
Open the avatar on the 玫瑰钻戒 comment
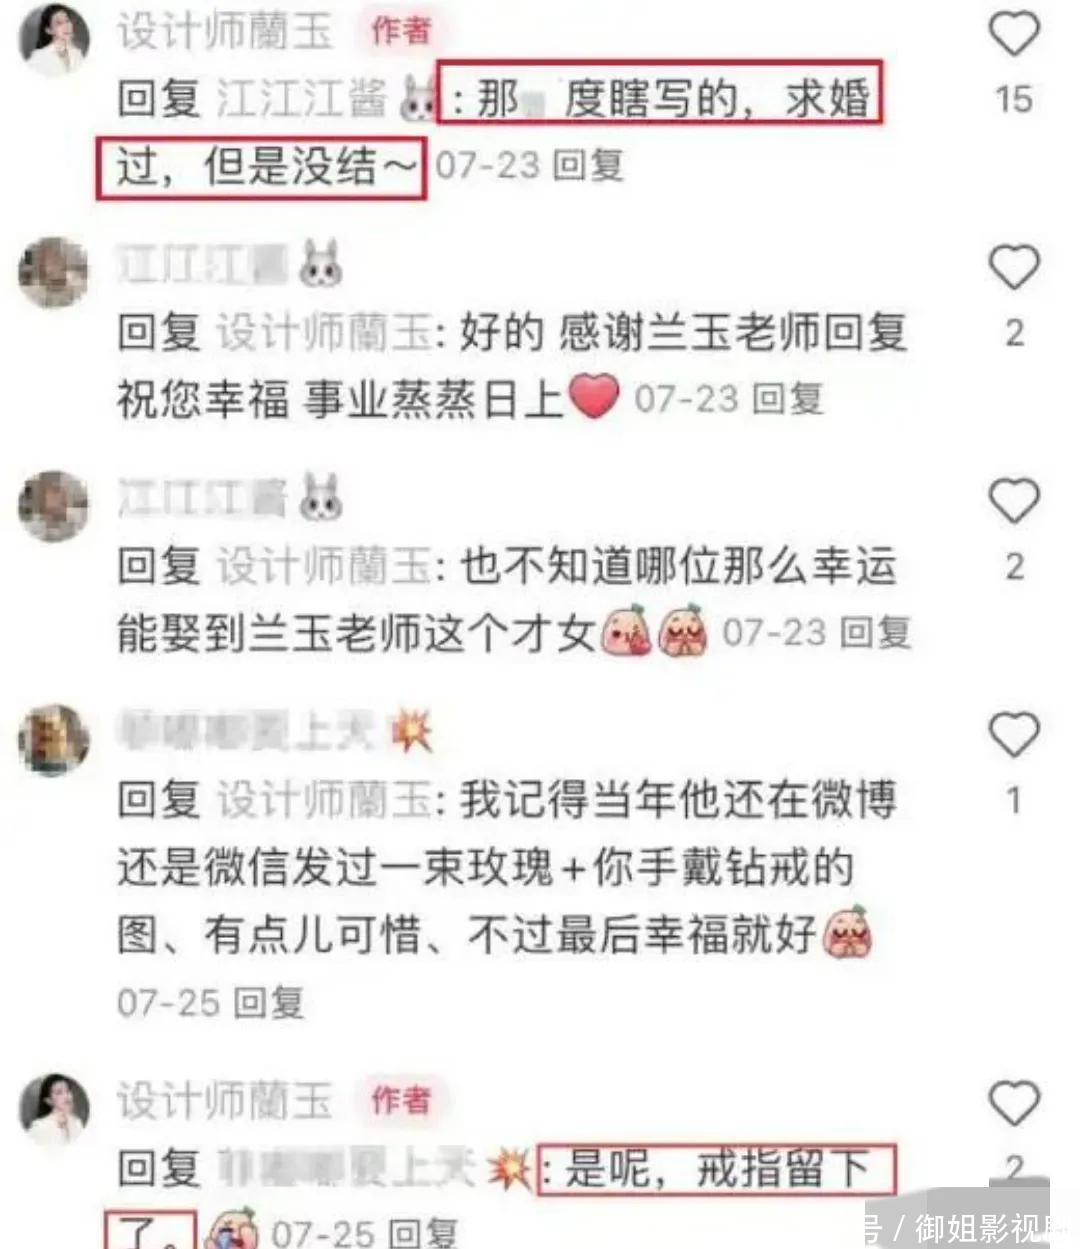54,740
